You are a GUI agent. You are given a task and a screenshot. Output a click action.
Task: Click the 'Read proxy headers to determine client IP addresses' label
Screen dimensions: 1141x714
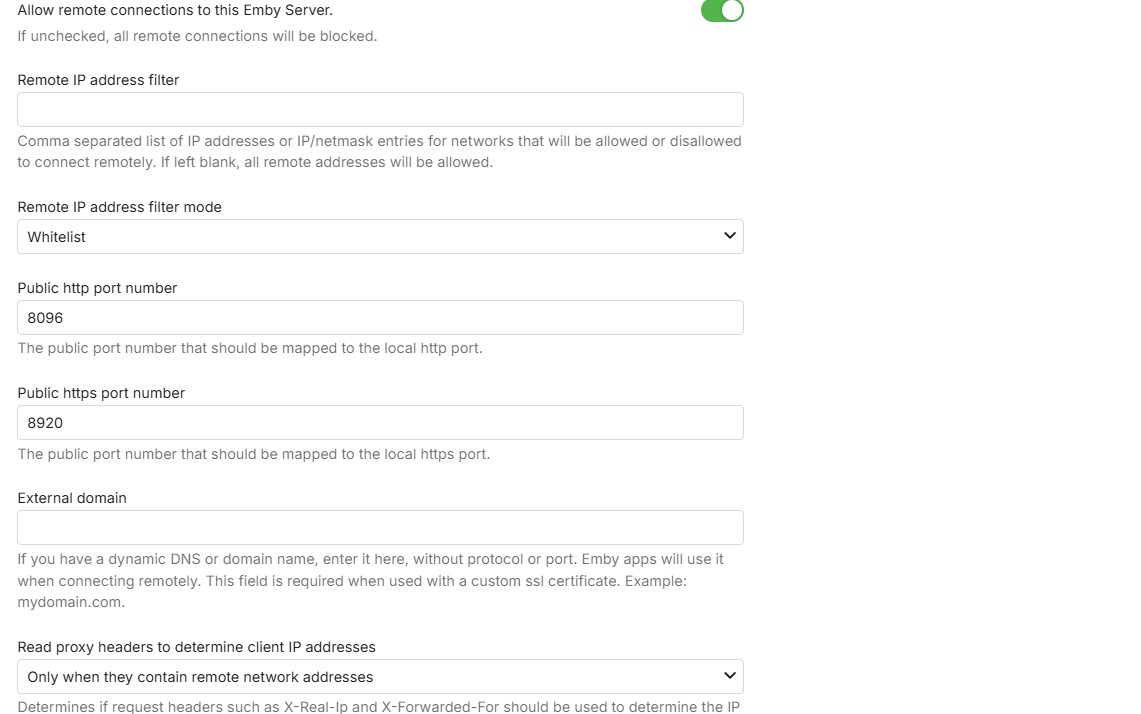tap(196, 647)
